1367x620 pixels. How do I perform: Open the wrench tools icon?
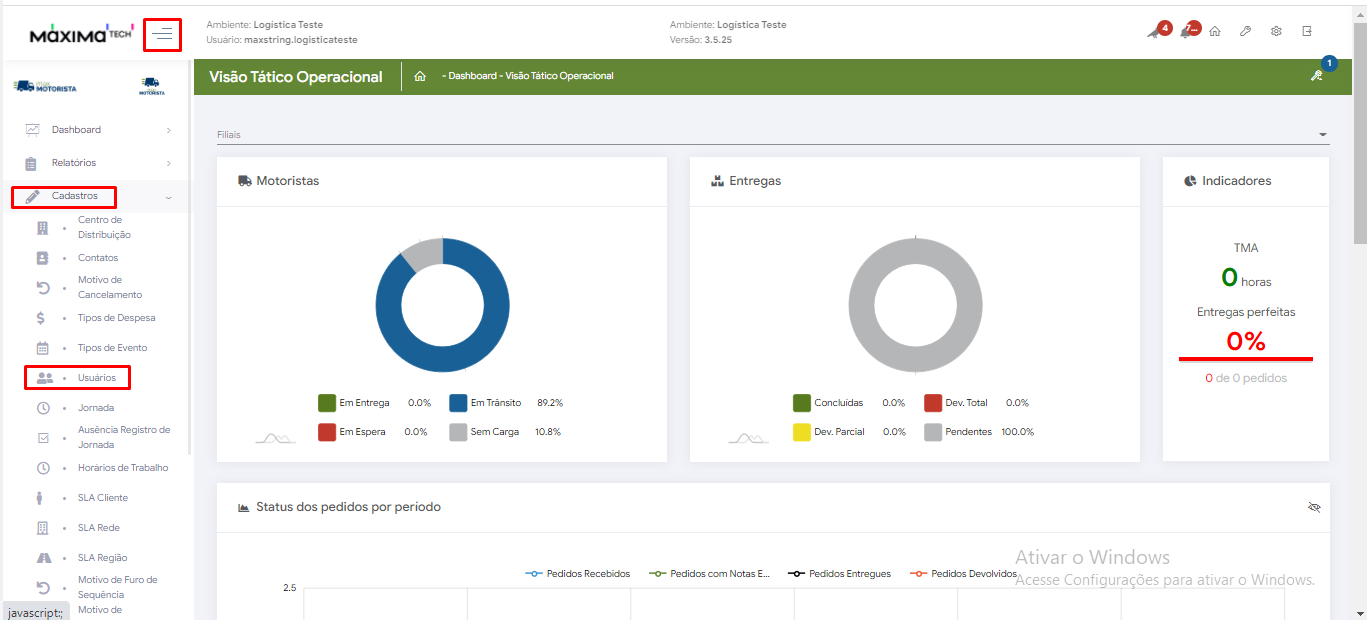pos(1245,31)
